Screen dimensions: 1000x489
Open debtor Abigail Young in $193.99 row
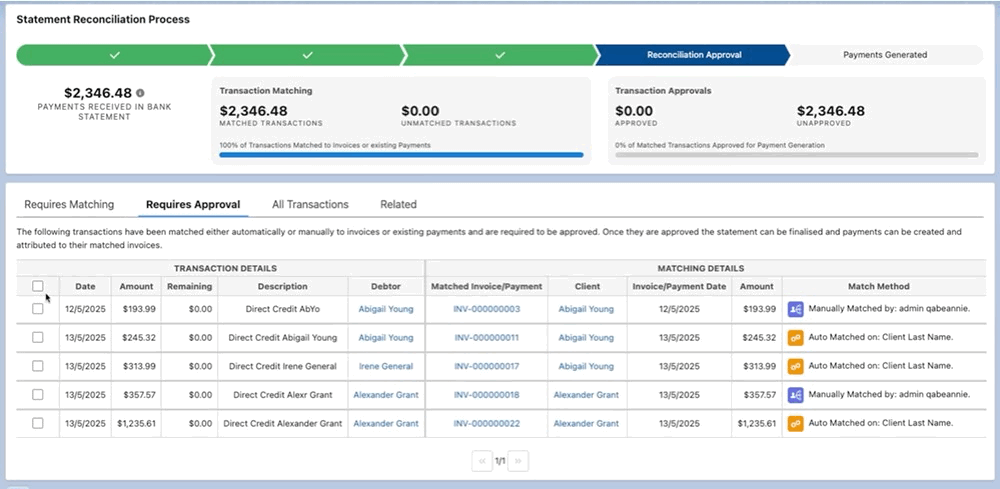click(386, 309)
